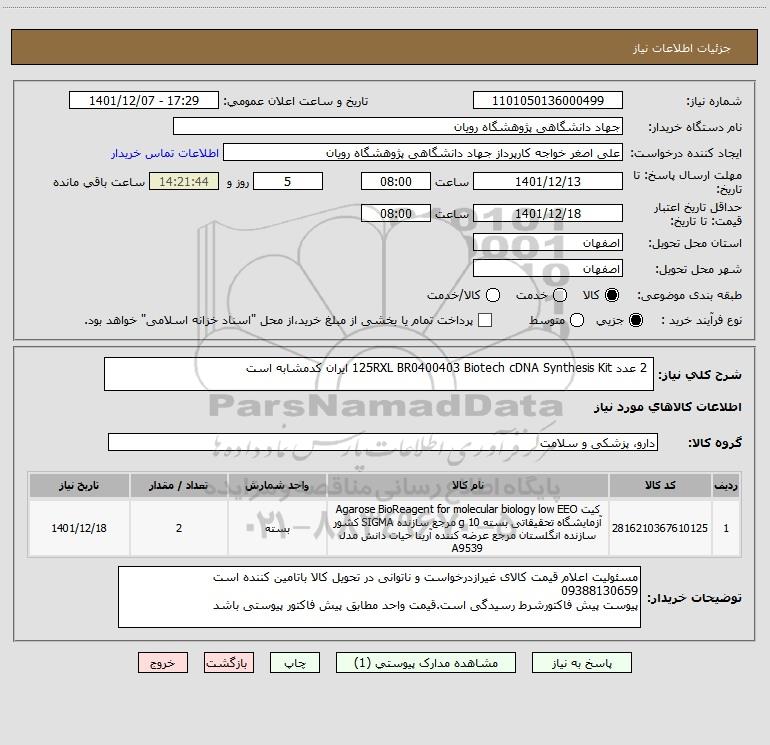Click the general description cDNA Synthesis Kit box
The image size is (770, 745).
(x=379, y=374)
